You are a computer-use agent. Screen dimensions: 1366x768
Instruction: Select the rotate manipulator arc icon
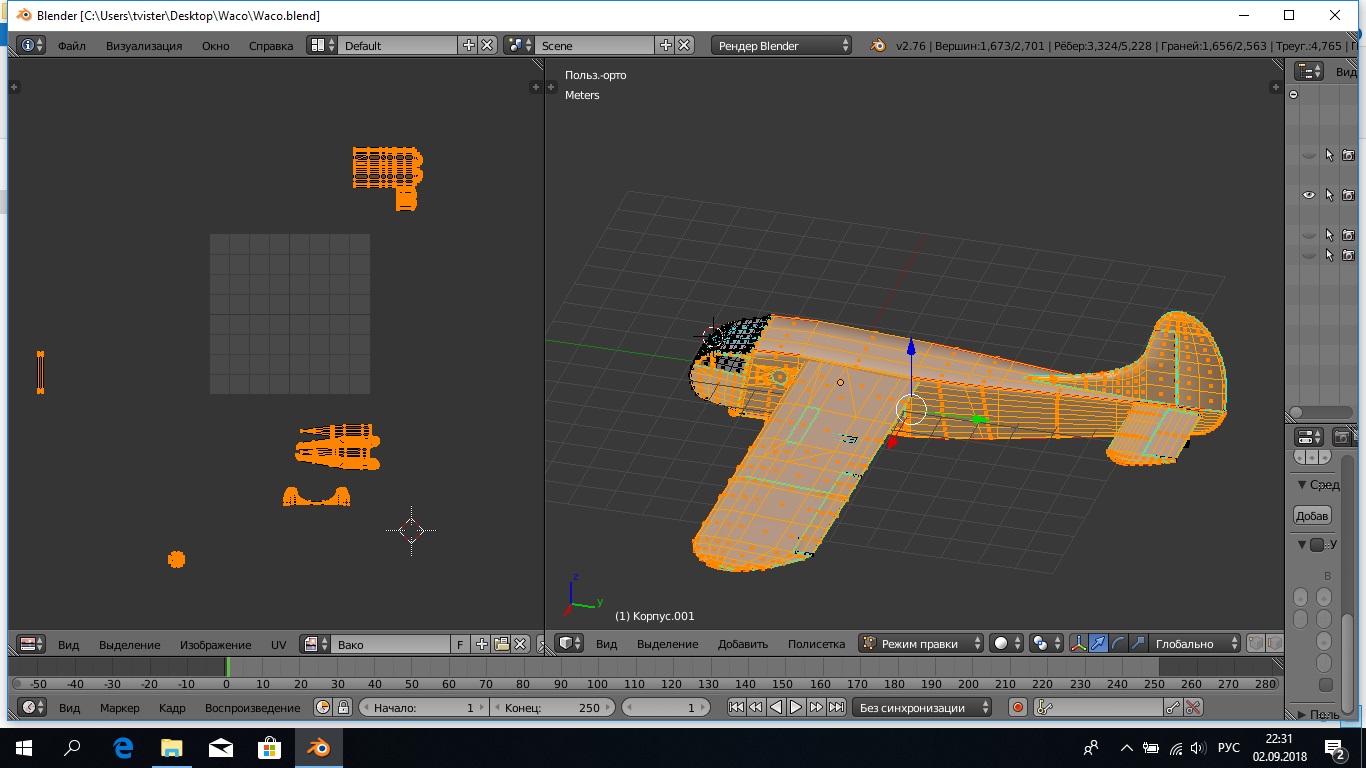(1119, 644)
